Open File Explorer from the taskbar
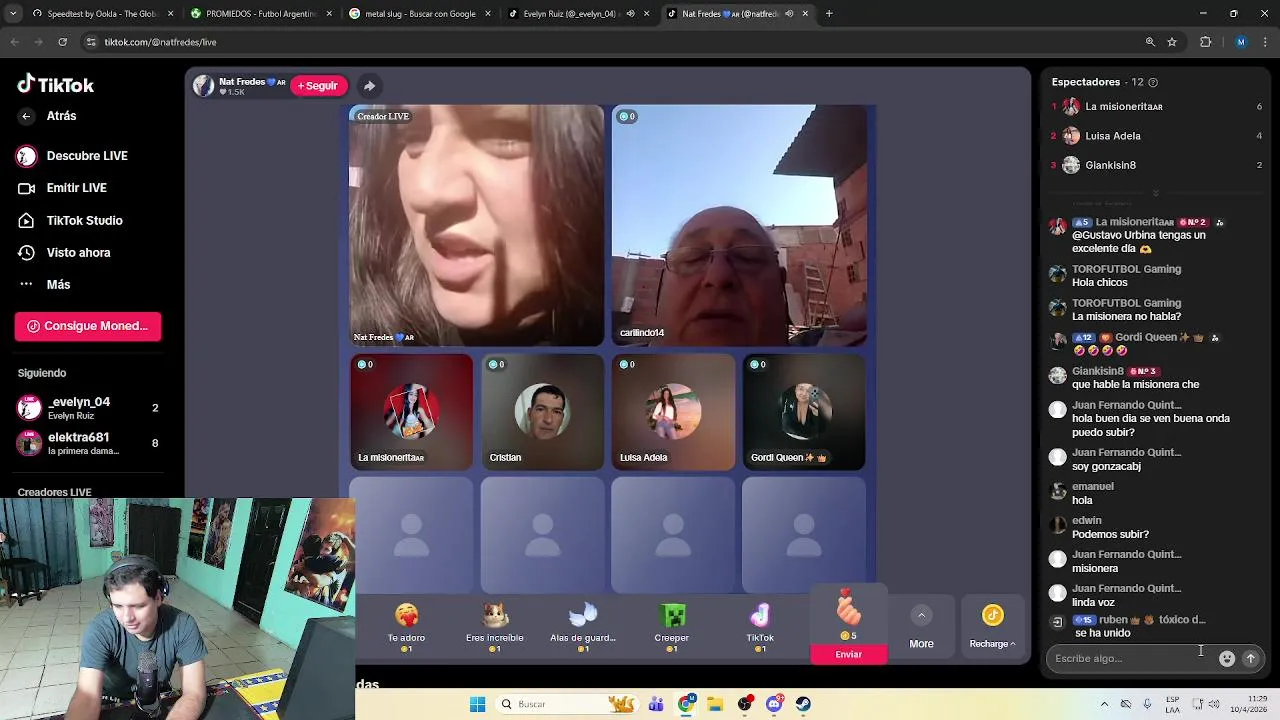This screenshot has height=720, width=1280. (x=715, y=704)
